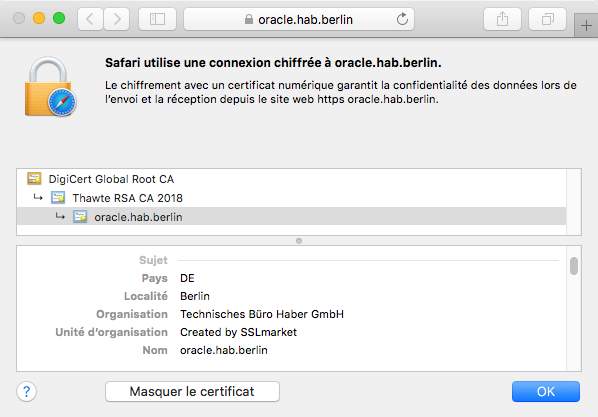Viewport: 598px width, 417px height.
Task: Click the heading 'Safari utilise une connexion chiffrée'
Action: click(273, 63)
